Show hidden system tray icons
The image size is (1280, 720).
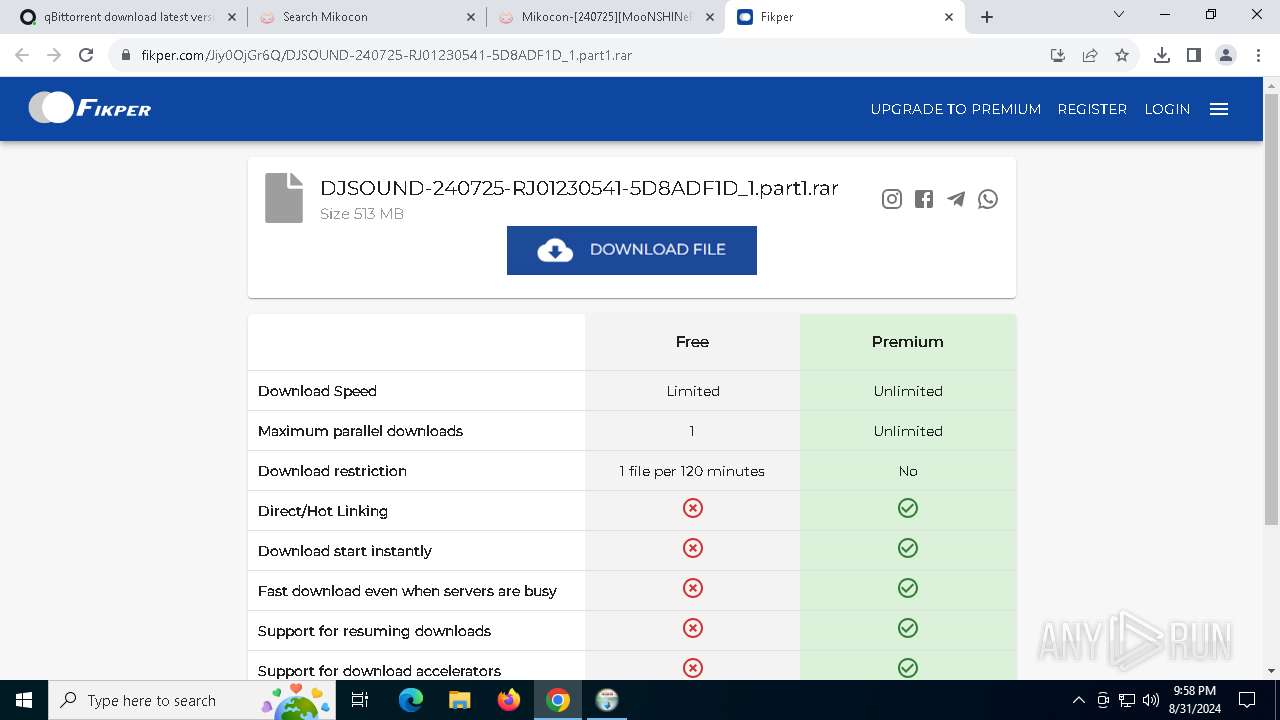(1078, 700)
